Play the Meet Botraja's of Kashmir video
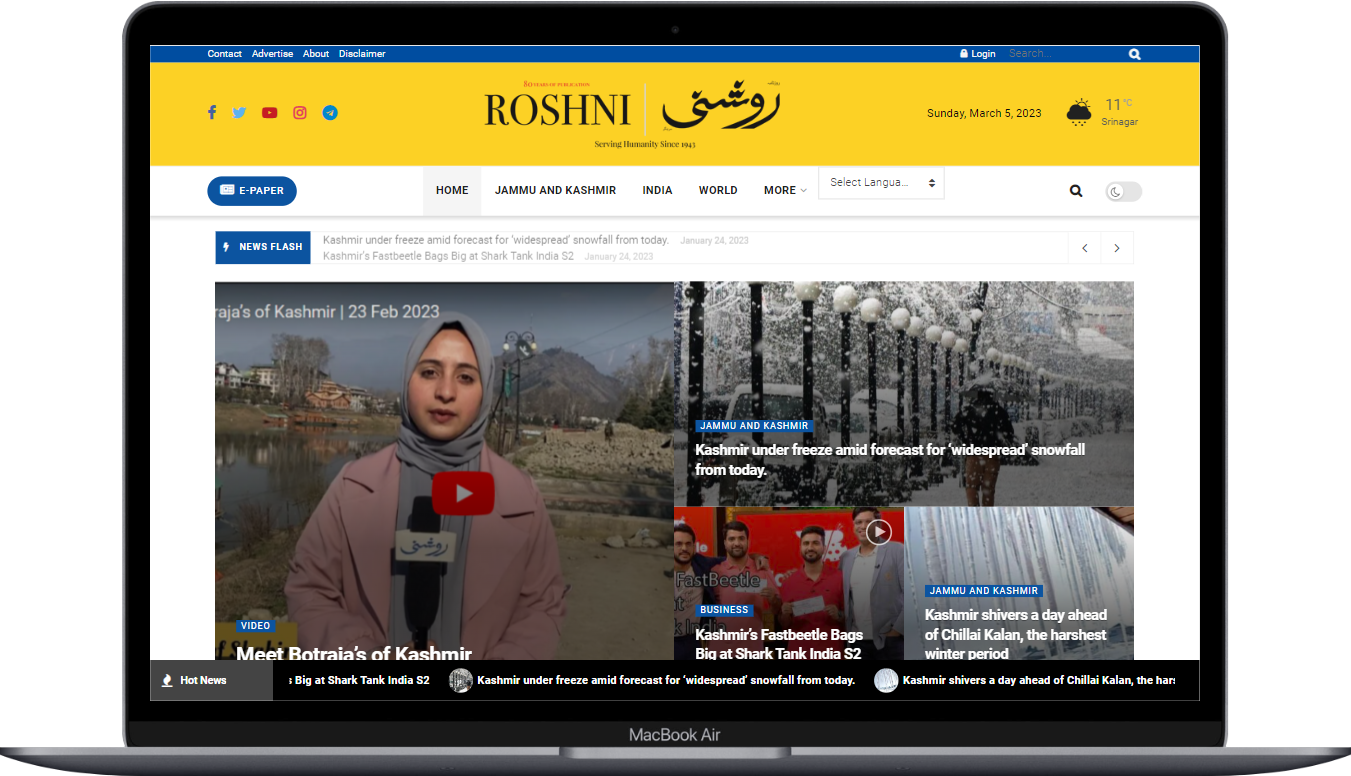This screenshot has height=776, width=1351. (463, 493)
